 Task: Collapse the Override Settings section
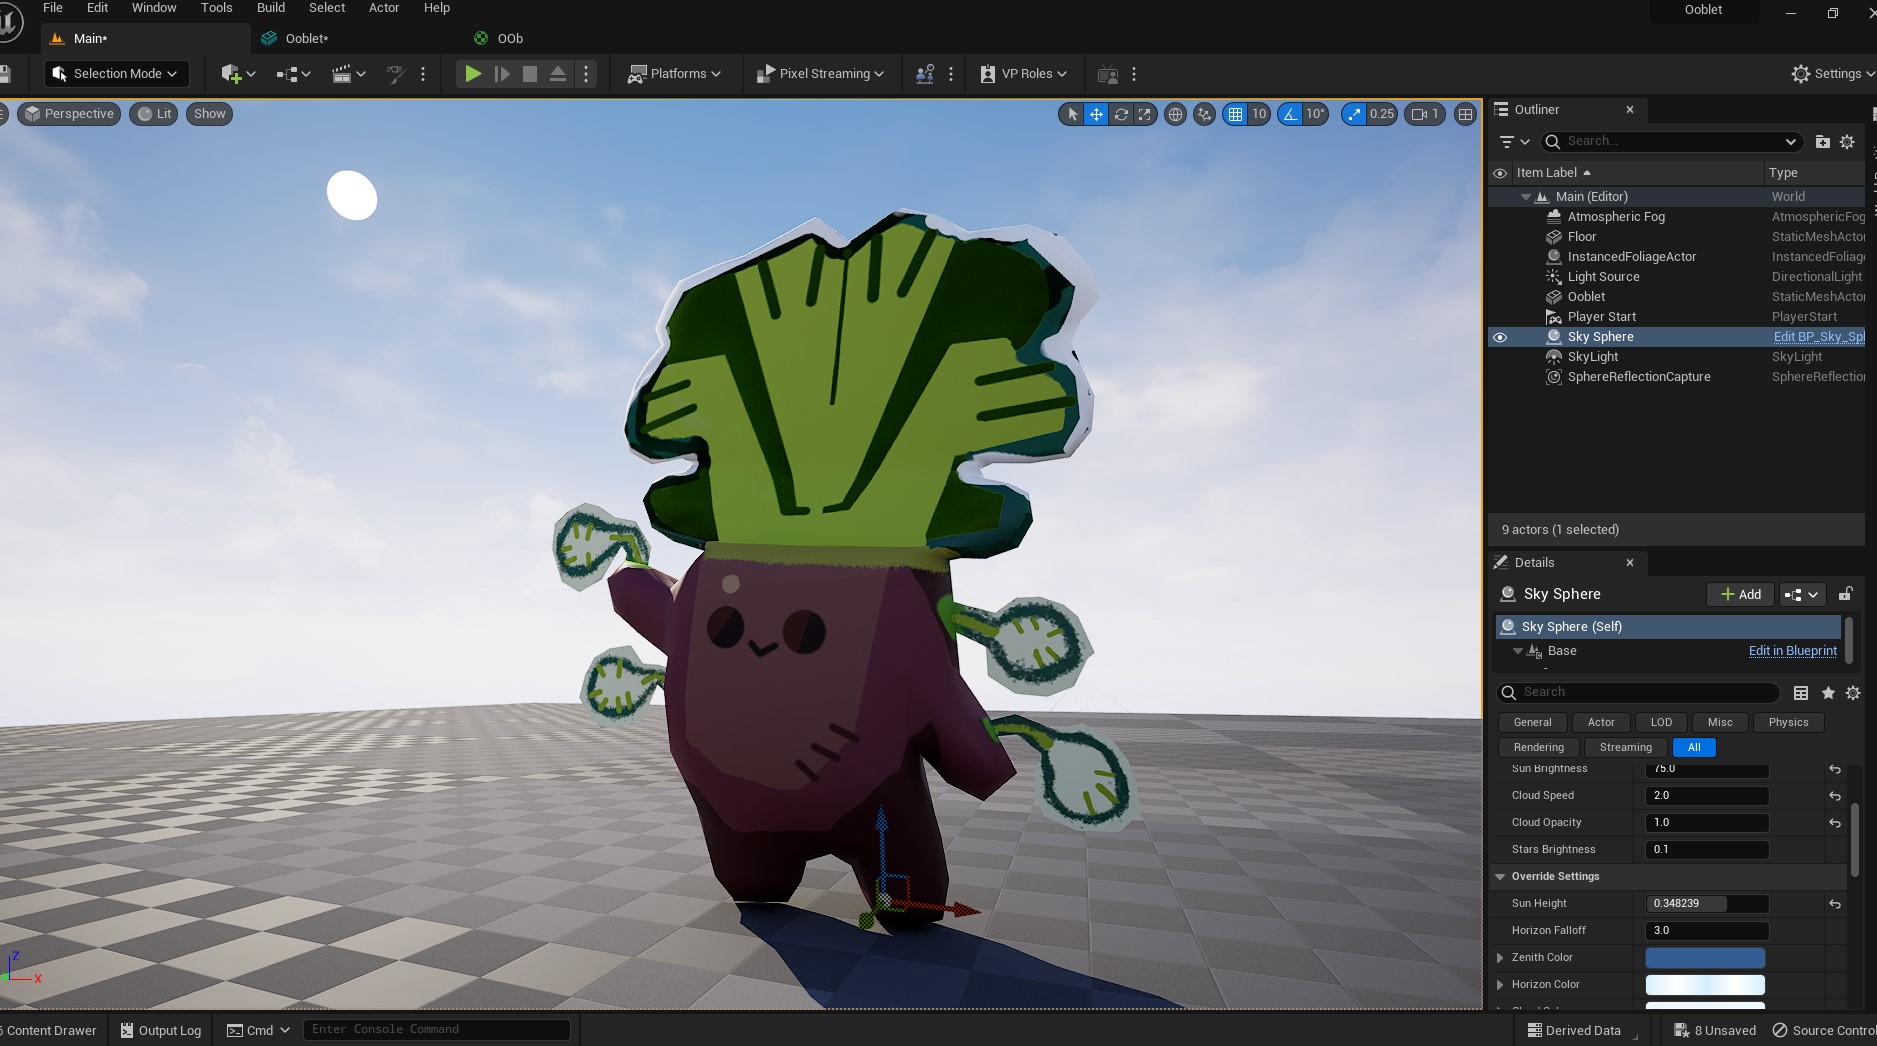pos(1500,877)
